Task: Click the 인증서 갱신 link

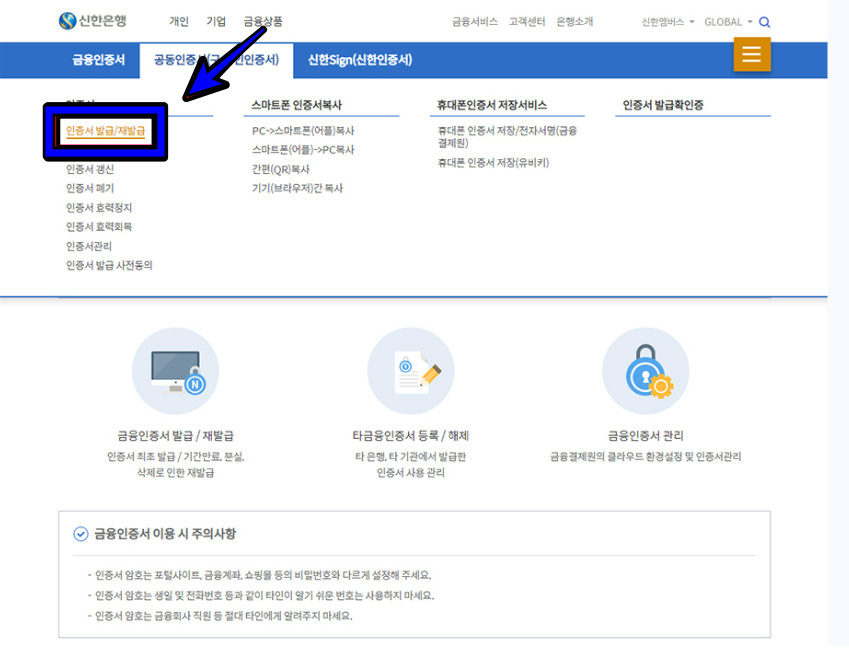Action: (x=90, y=170)
